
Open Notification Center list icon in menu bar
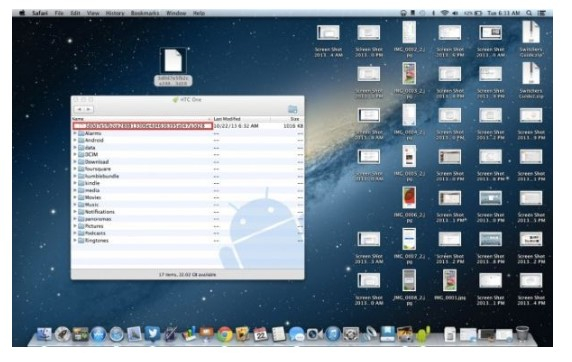[x=541, y=13]
